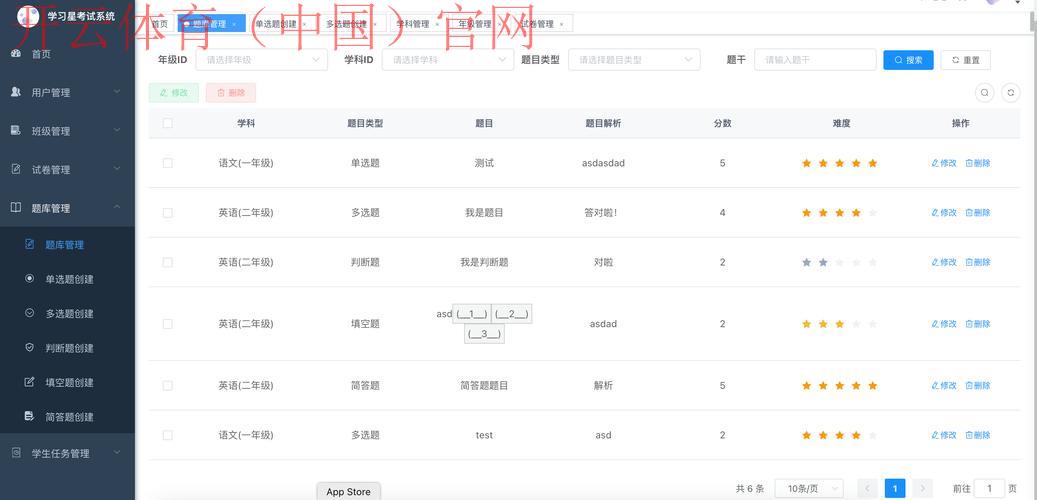Image resolution: width=1037 pixels, height=500 pixels.
Task: Go to previous page arrow in pagination
Action: [x=868, y=488]
